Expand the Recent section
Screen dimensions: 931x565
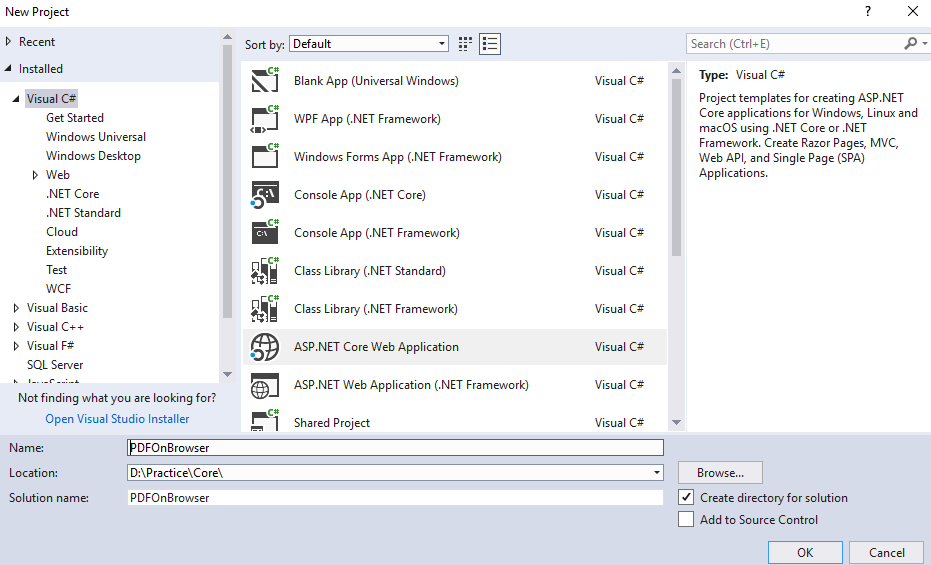point(8,42)
